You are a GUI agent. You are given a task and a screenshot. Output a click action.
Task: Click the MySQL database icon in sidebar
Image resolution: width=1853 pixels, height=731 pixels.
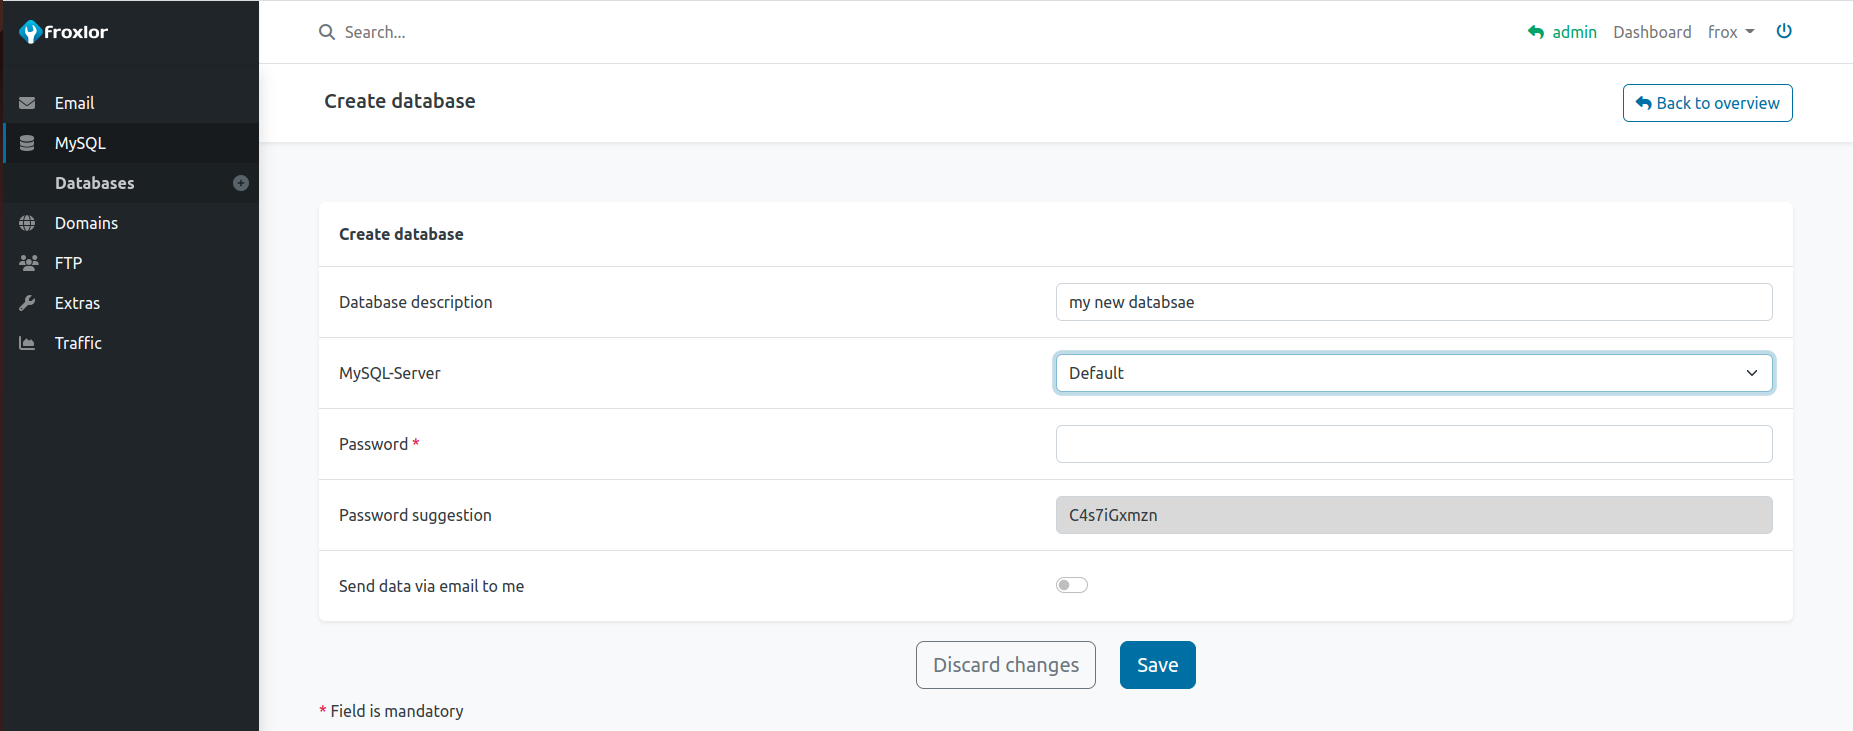click(27, 143)
